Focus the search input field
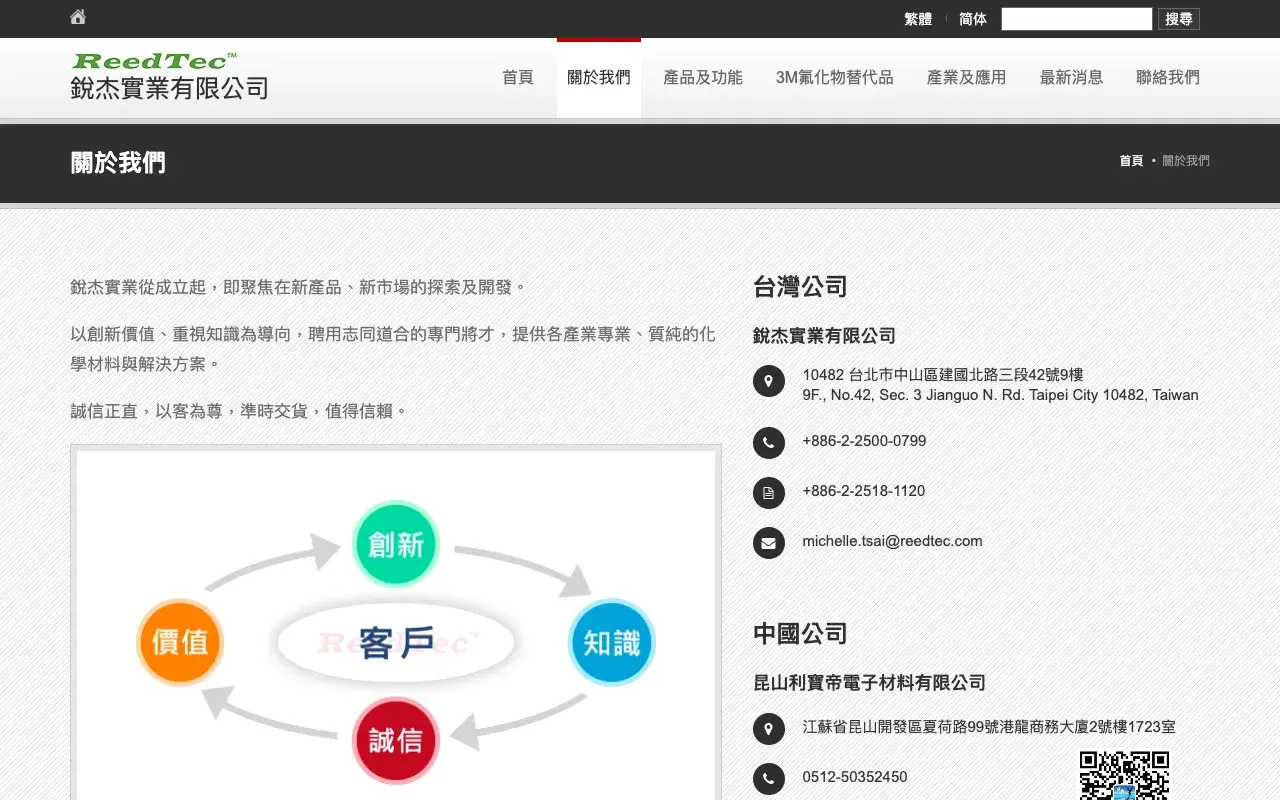This screenshot has width=1280, height=800. pyautogui.click(x=1077, y=19)
